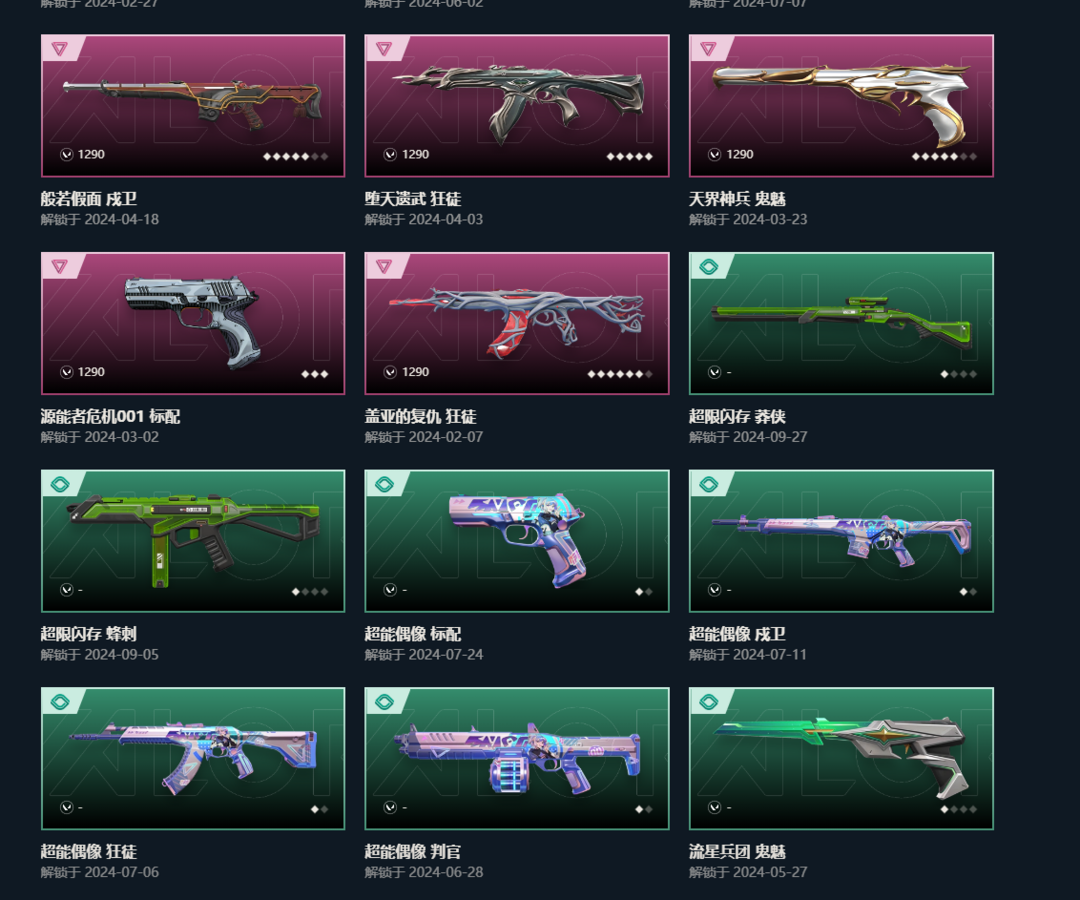The width and height of the screenshot is (1080, 900).
Task: Click the green tier icon on 超限闪存 莽侠 card
Action: pyautogui.click(x=708, y=266)
